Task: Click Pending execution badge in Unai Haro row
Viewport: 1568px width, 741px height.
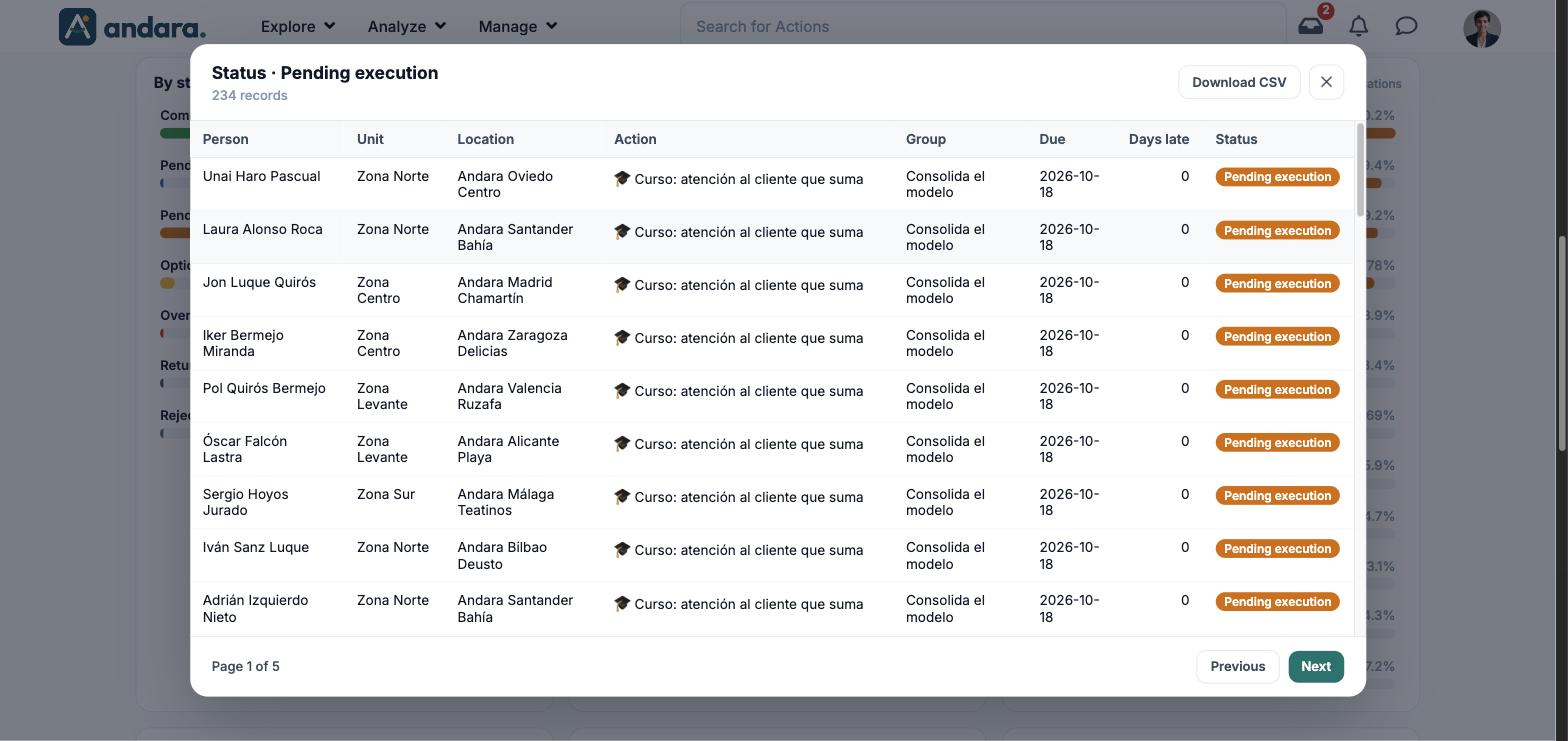Action: tap(1277, 177)
